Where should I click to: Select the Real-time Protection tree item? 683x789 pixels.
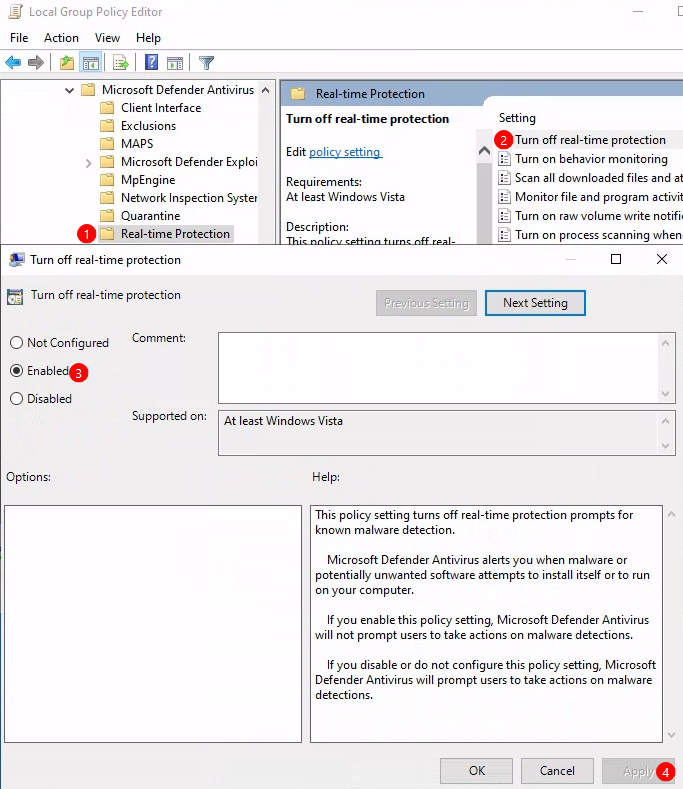175,234
